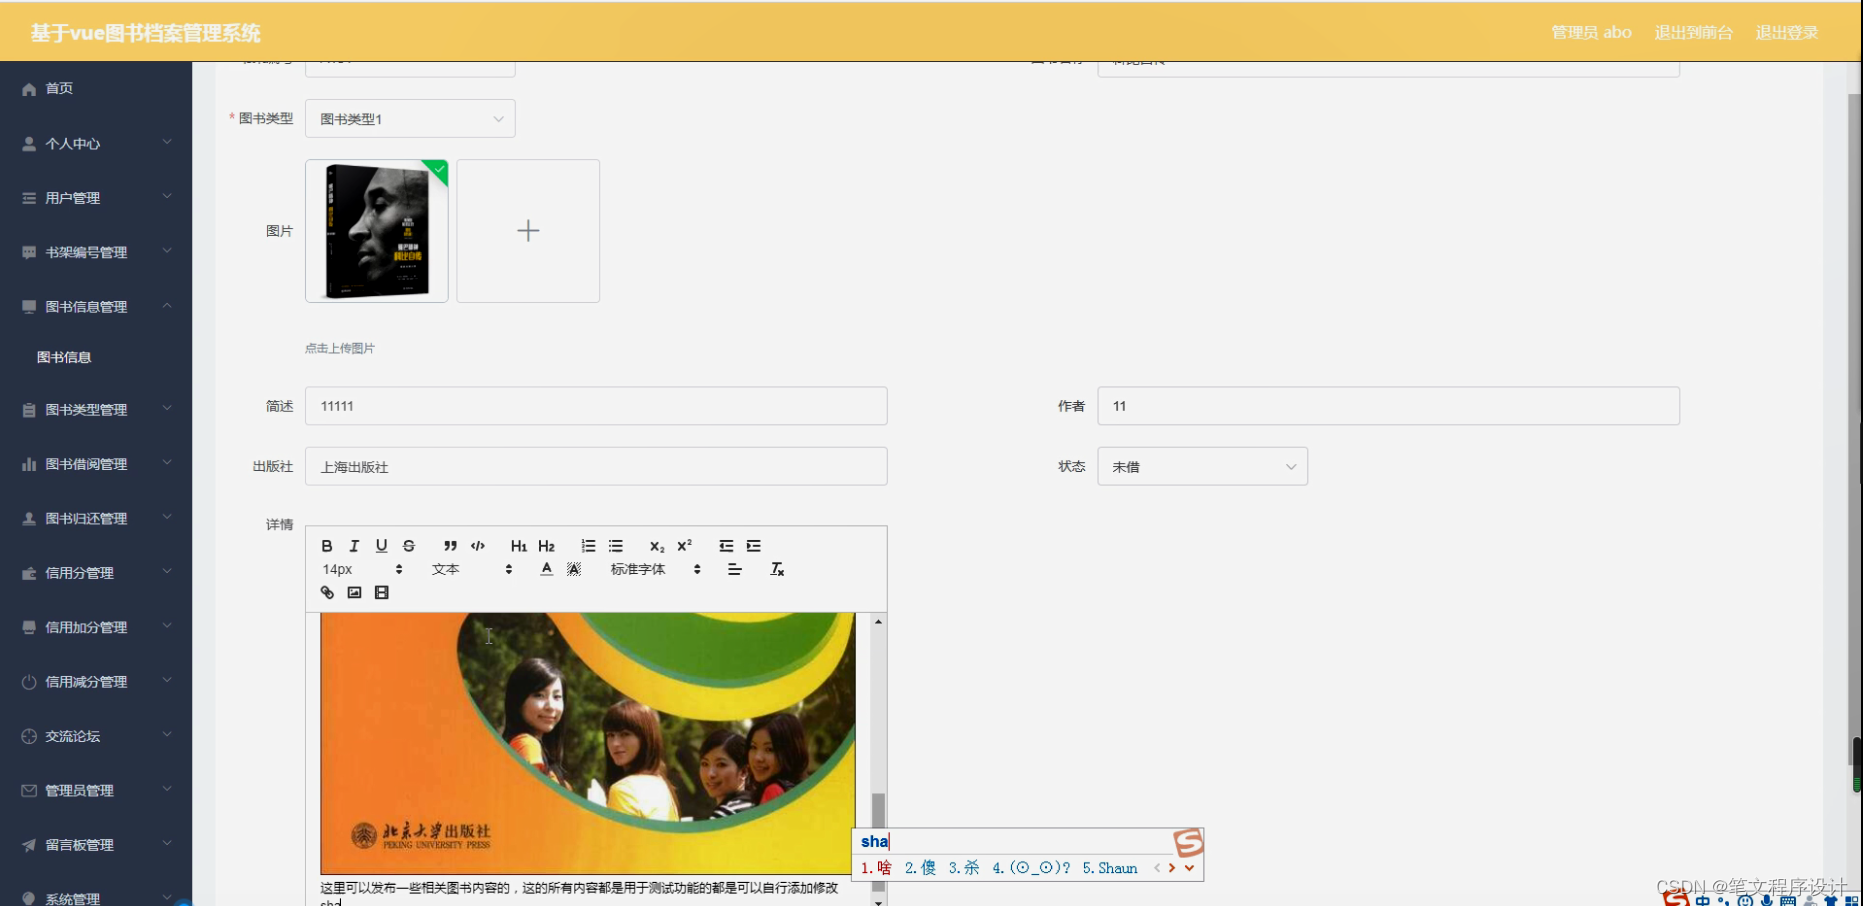Insert an image into the editor
1863x906 pixels.
click(x=354, y=592)
